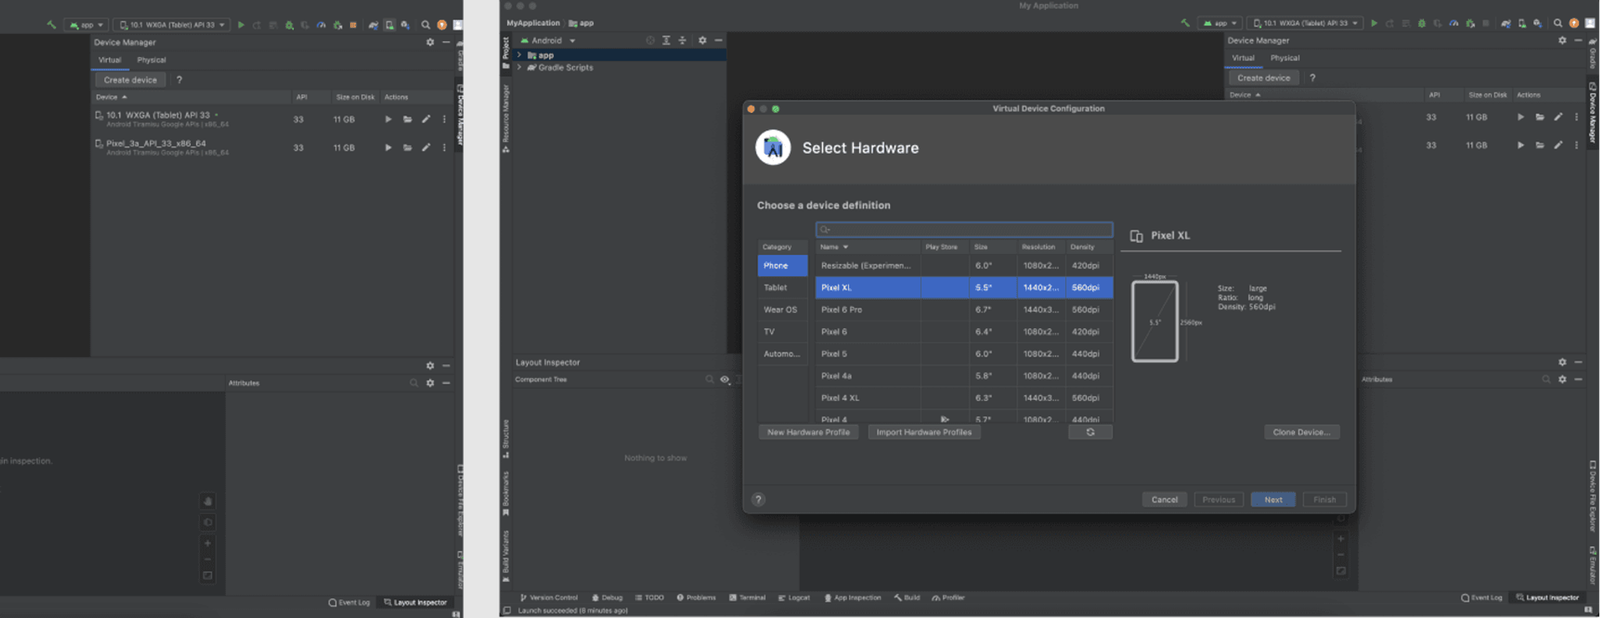
Task: Expand the app module tree node
Action: coord(519,55)
